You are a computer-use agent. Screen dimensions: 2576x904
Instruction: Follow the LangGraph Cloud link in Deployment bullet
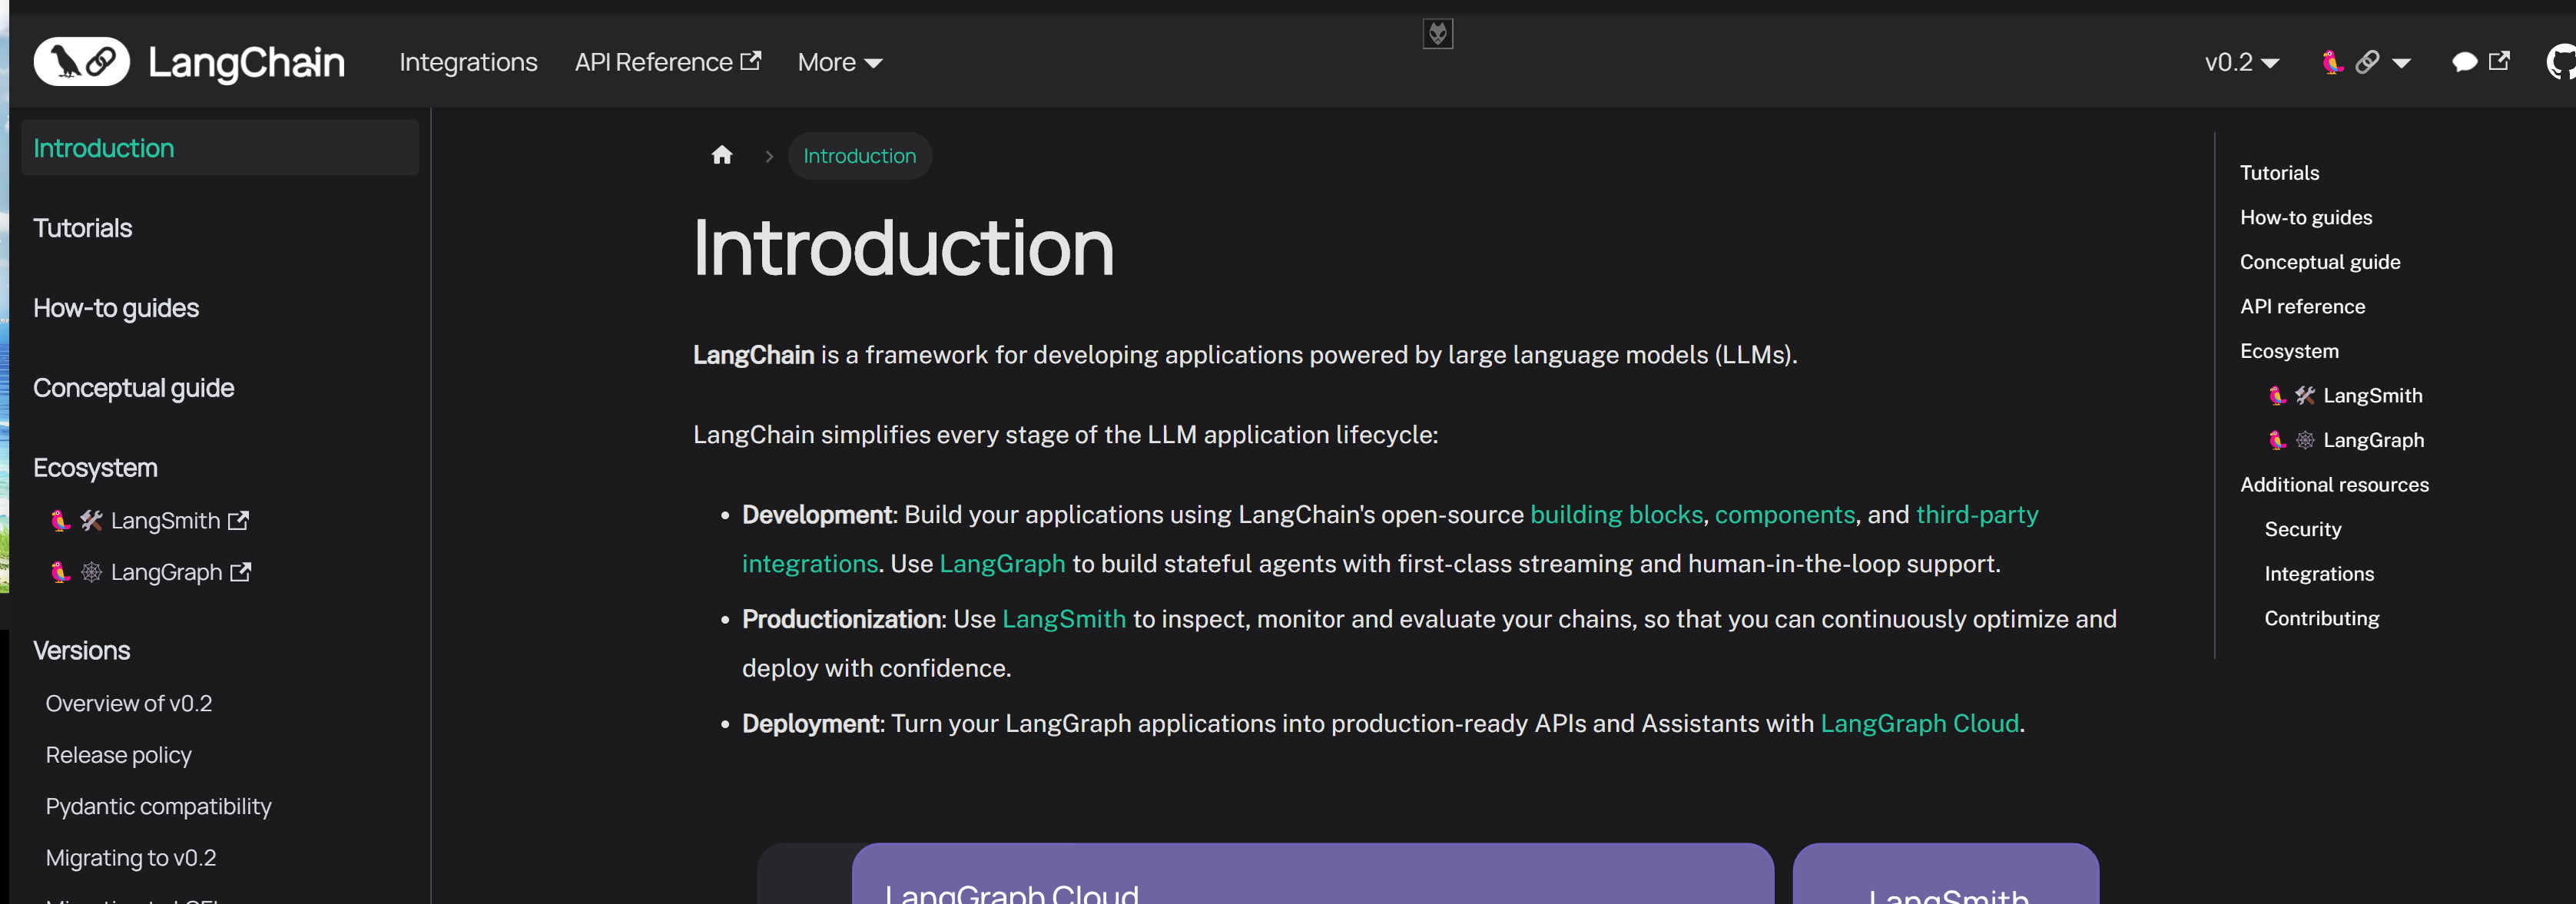[x=1919, y=723]
